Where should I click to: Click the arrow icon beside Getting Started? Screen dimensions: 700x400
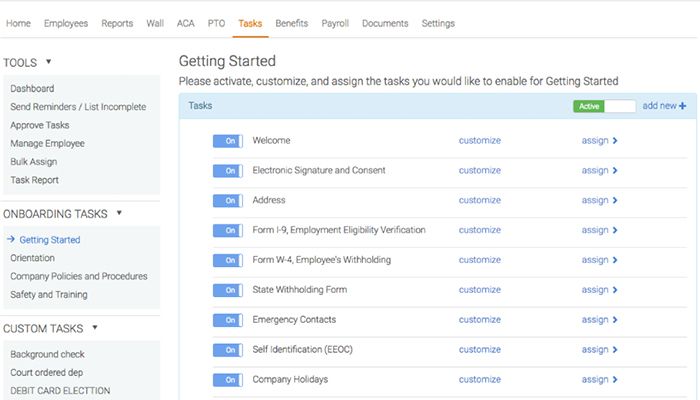coord(10,240)
